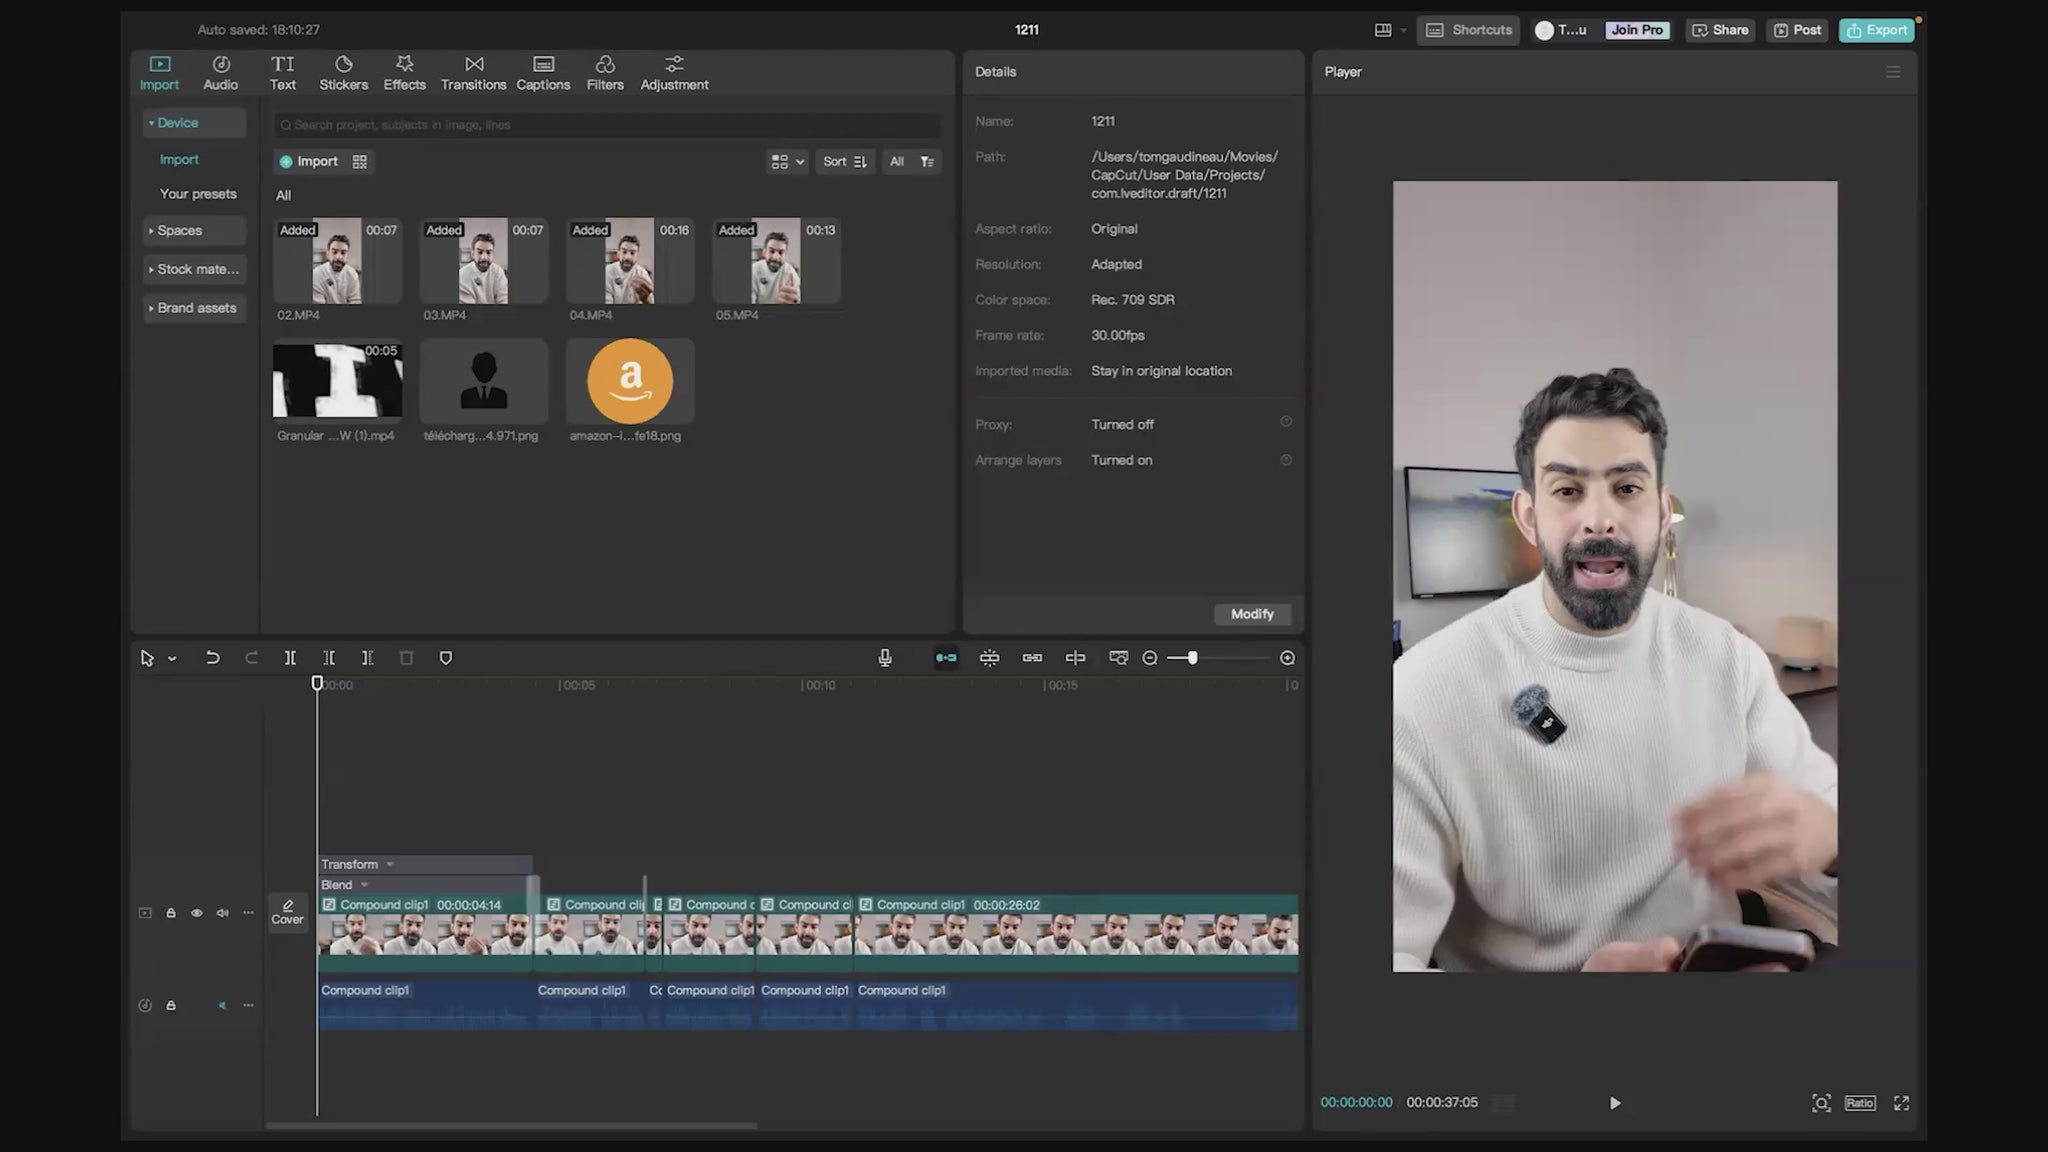Redo the last action
Screen dimensions: 2048x1152
(x=251, y=658)
